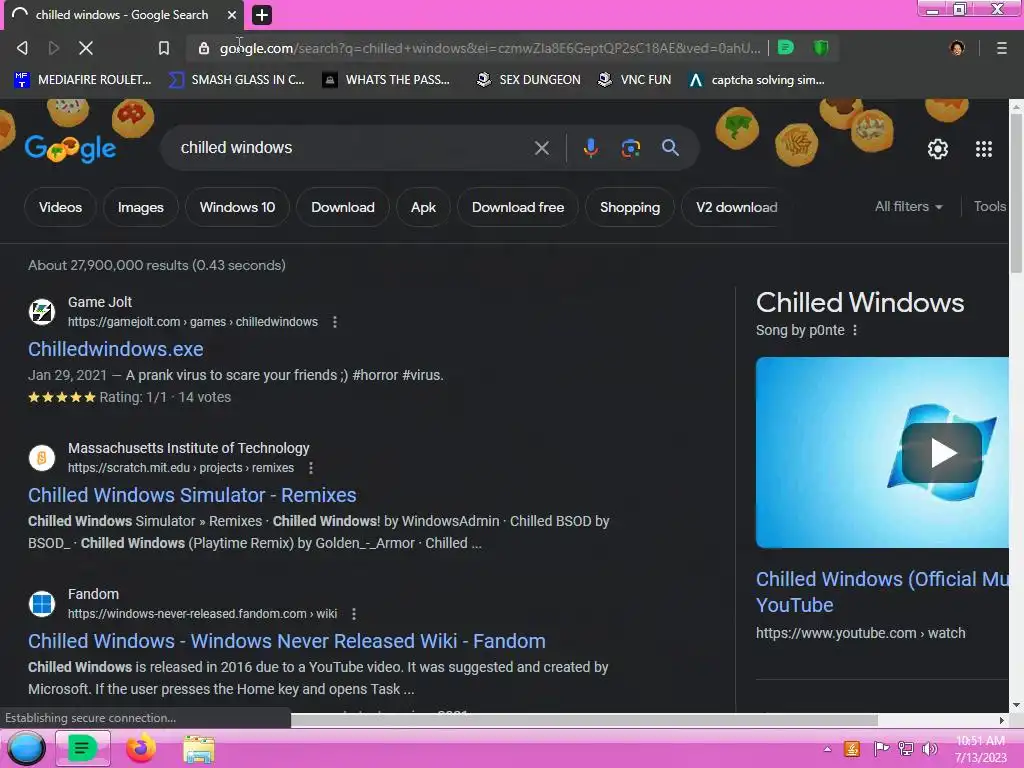The image size is (1024, 768).
Task: Open more options for the Game Jolt result
Action: pyautogui.click(x=335, y=322)
